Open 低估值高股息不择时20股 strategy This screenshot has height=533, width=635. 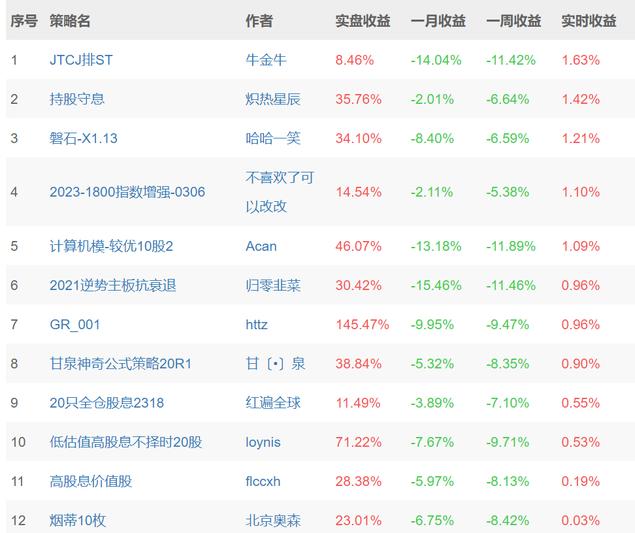tap(125, 442)
